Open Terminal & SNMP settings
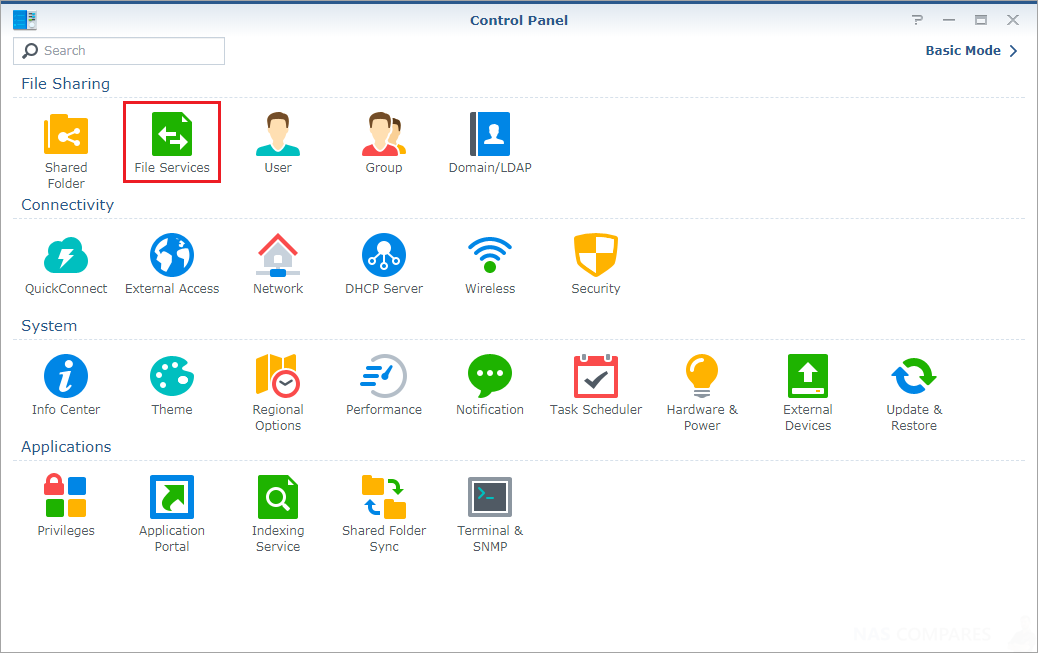The image size is (1038, 653). (x=490, y=514)
